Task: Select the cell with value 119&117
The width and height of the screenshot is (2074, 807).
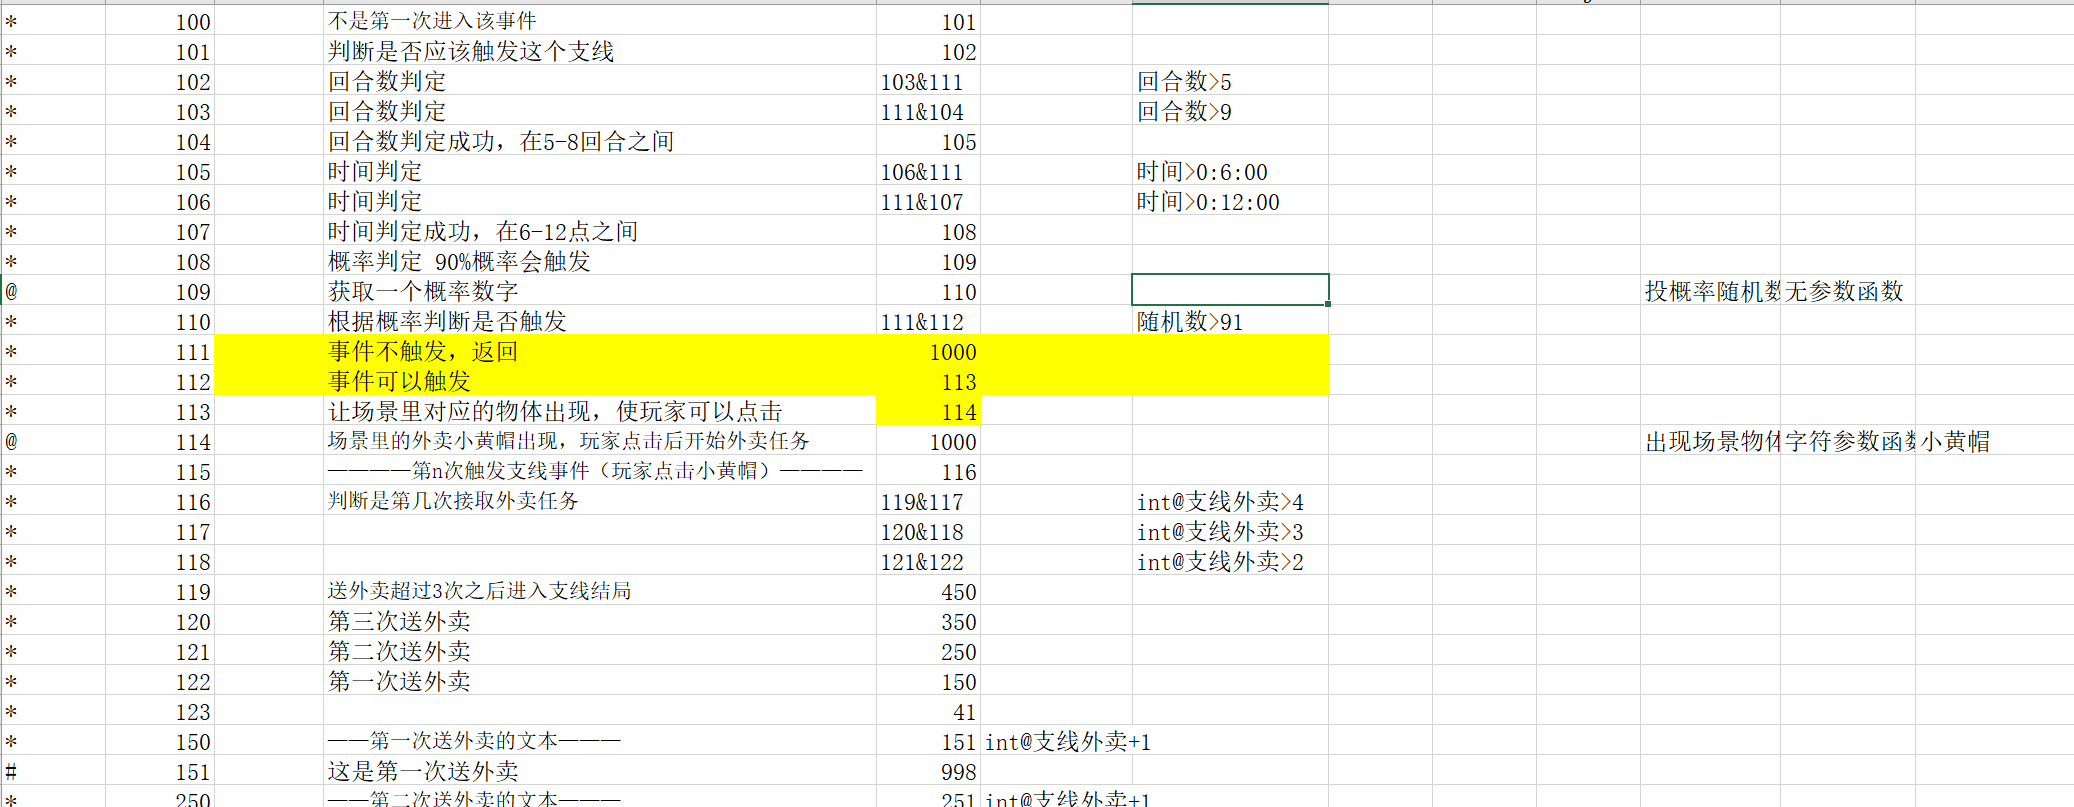Action: 928,500
